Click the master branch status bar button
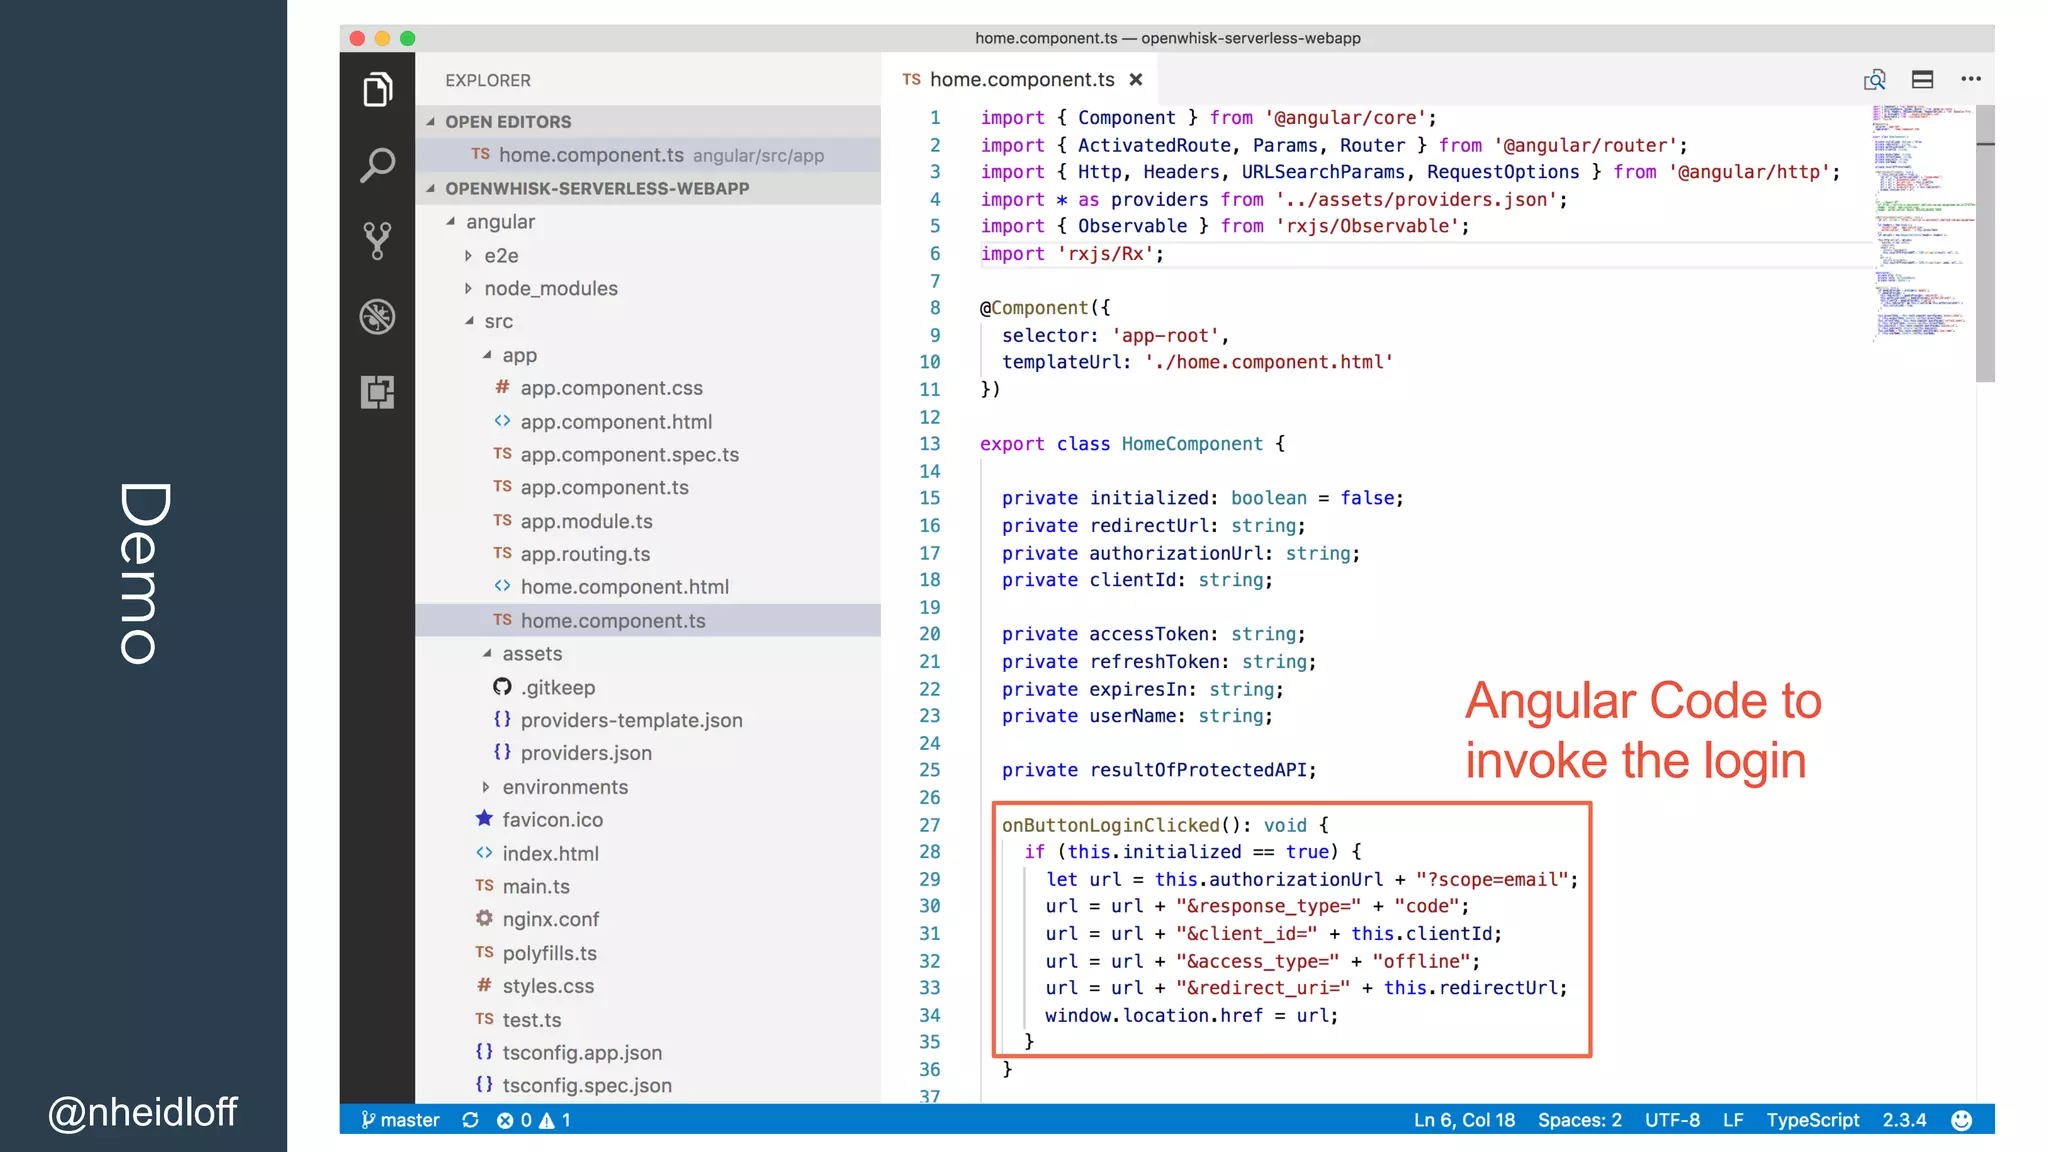 pyautogui.click(x=401, y=1120)
